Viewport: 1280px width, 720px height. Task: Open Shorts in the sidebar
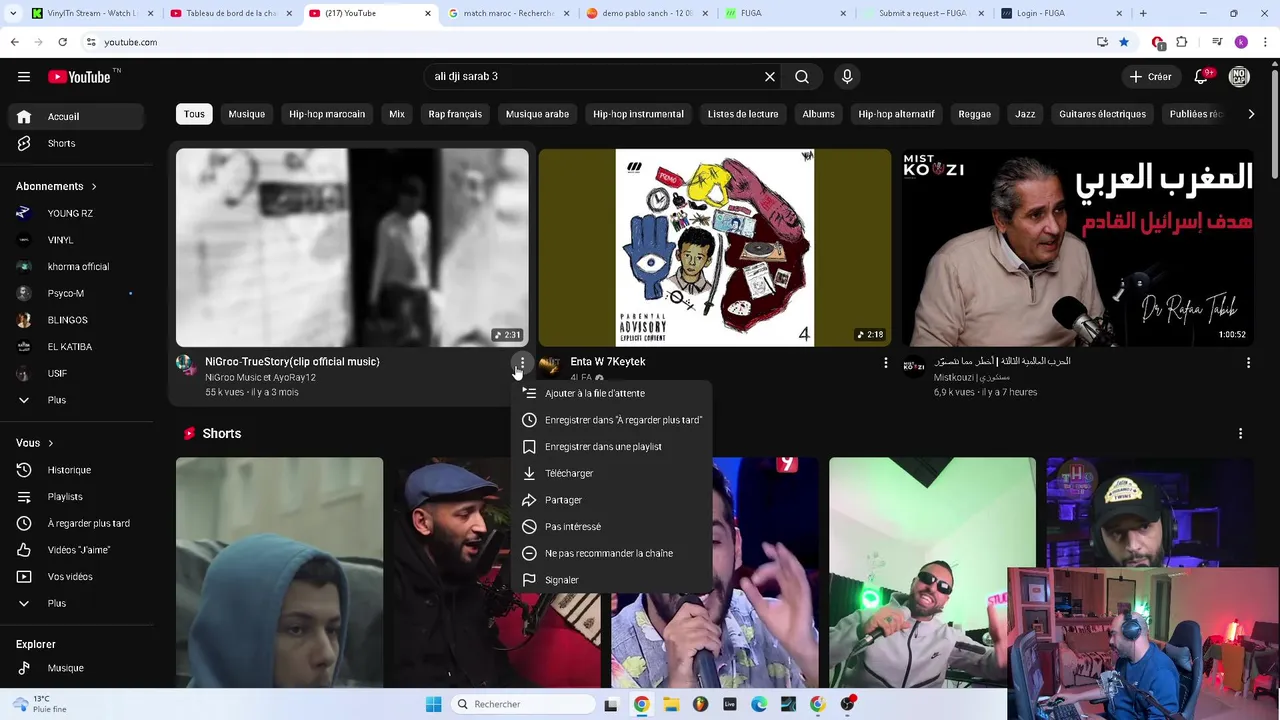pyautogui.click(x=77, y=143)
